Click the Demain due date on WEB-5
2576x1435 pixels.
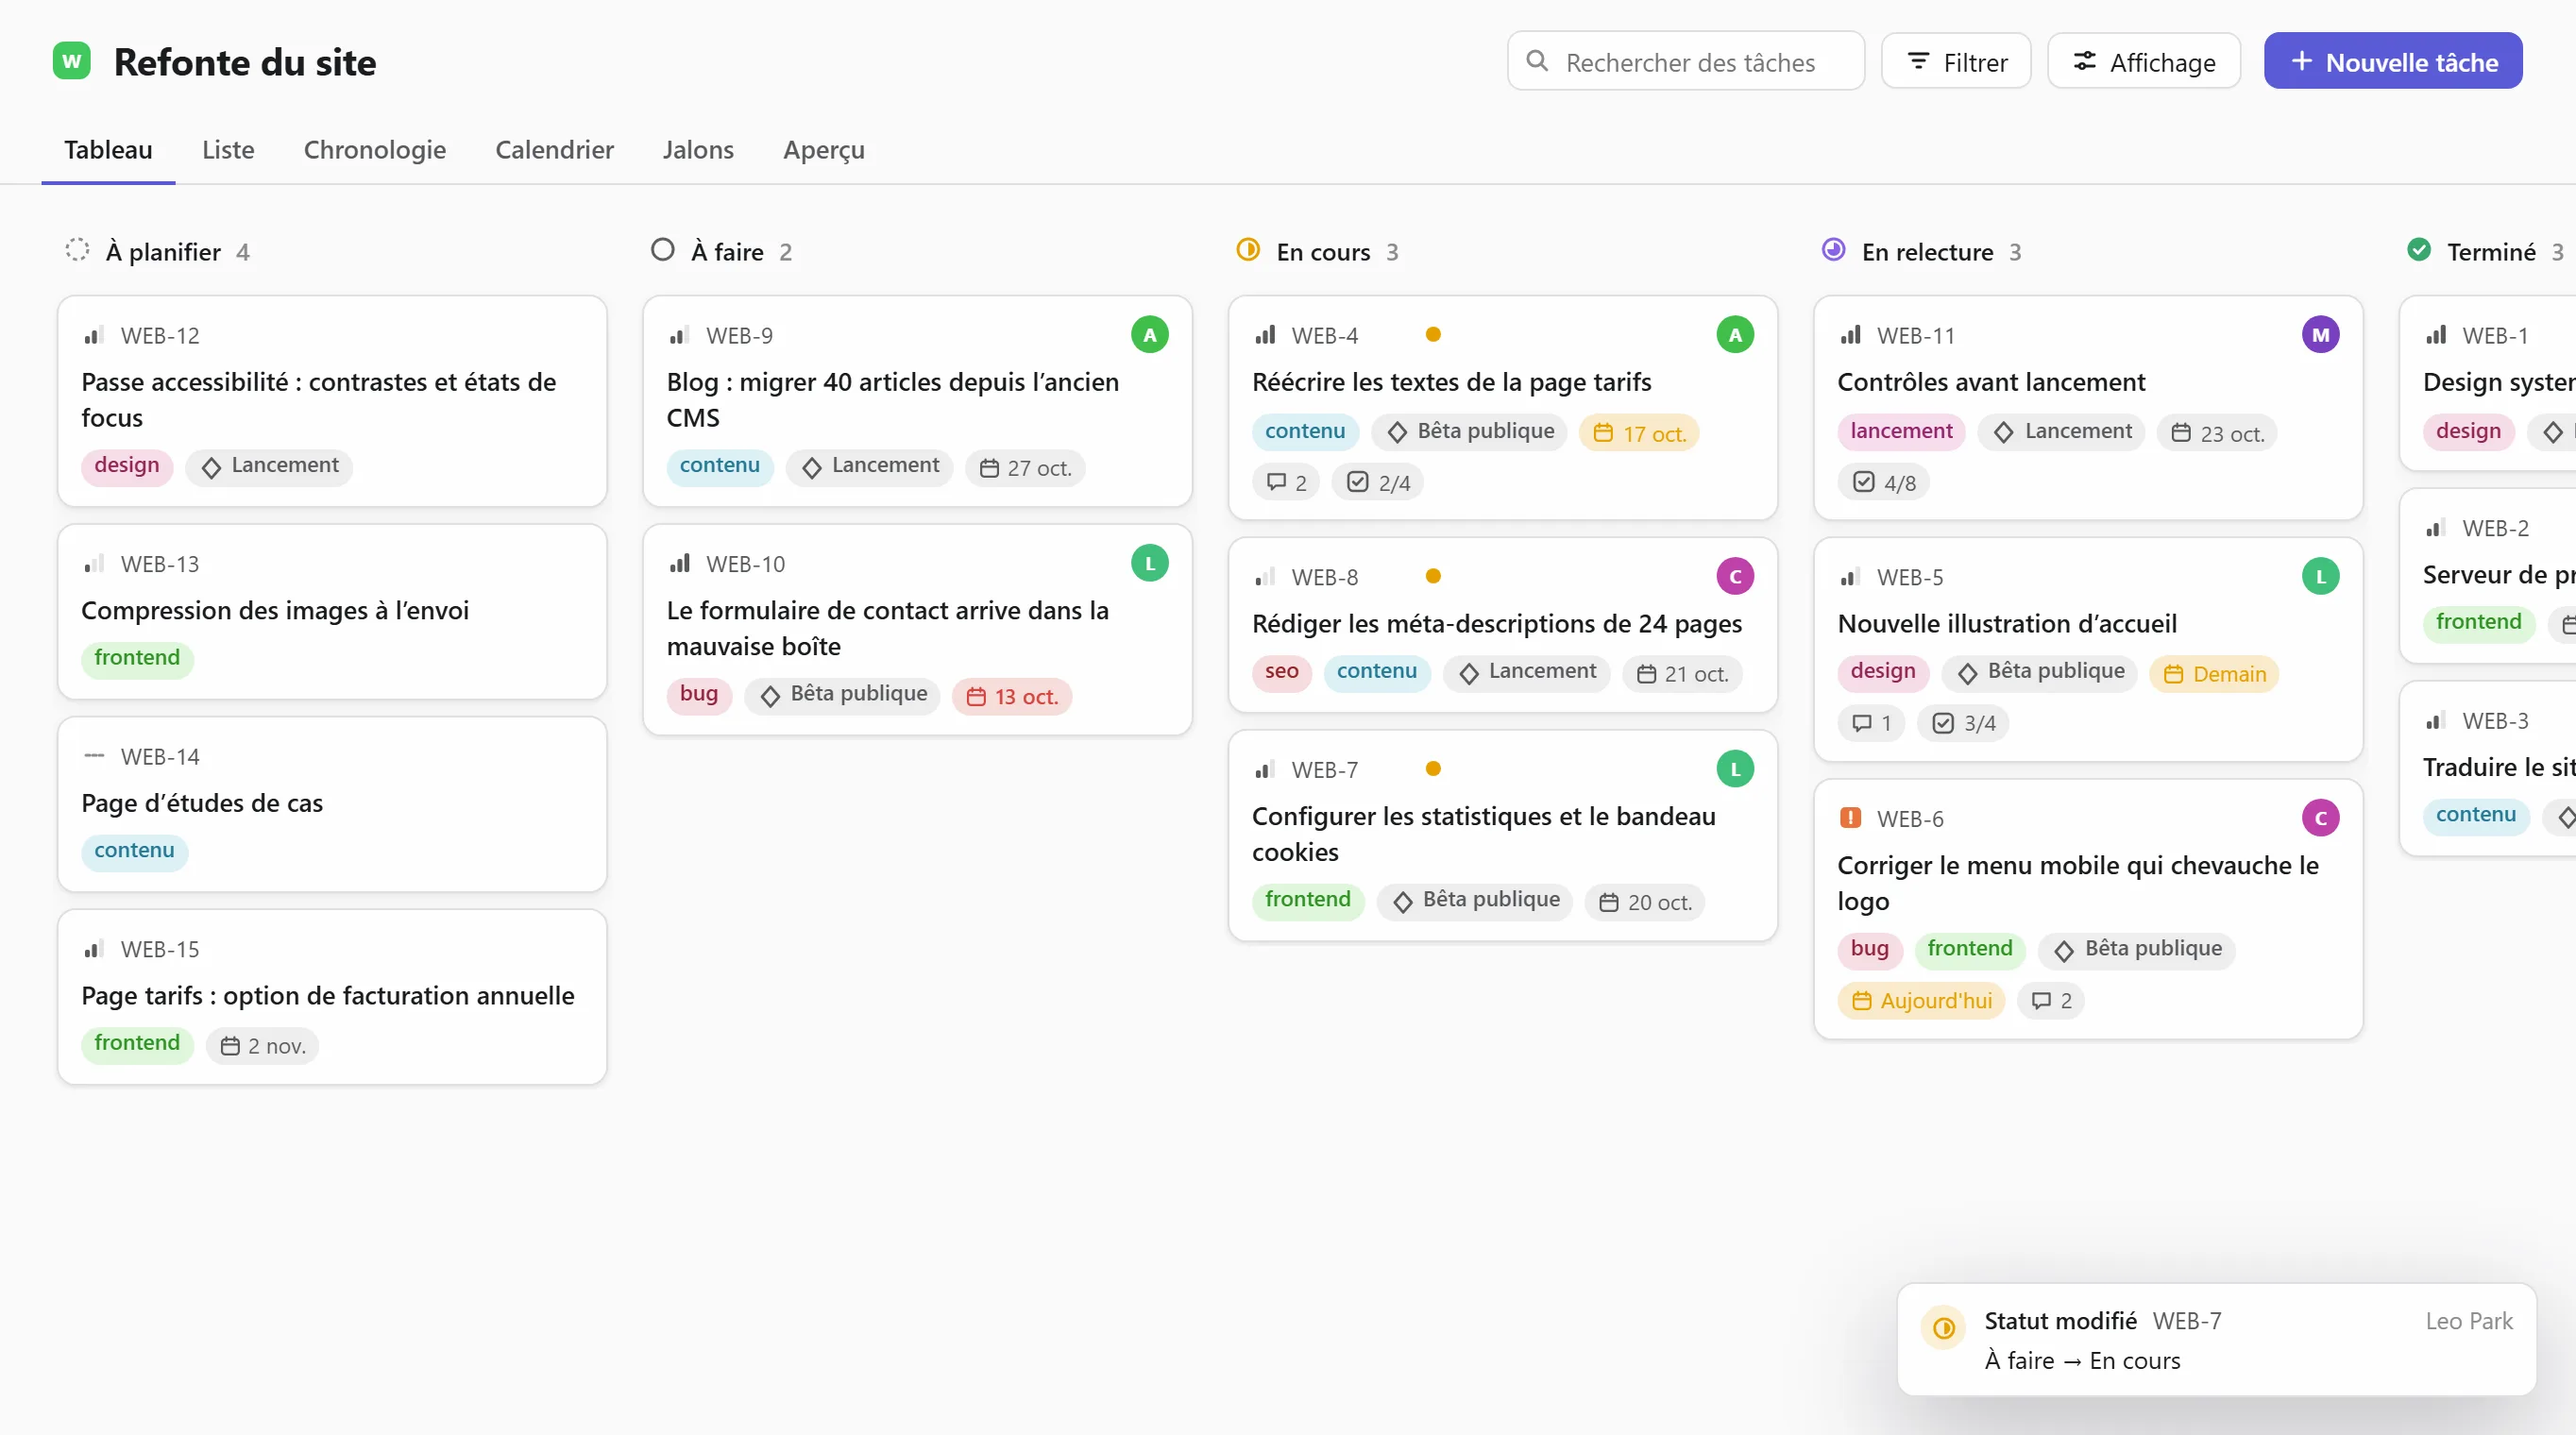2213,673
